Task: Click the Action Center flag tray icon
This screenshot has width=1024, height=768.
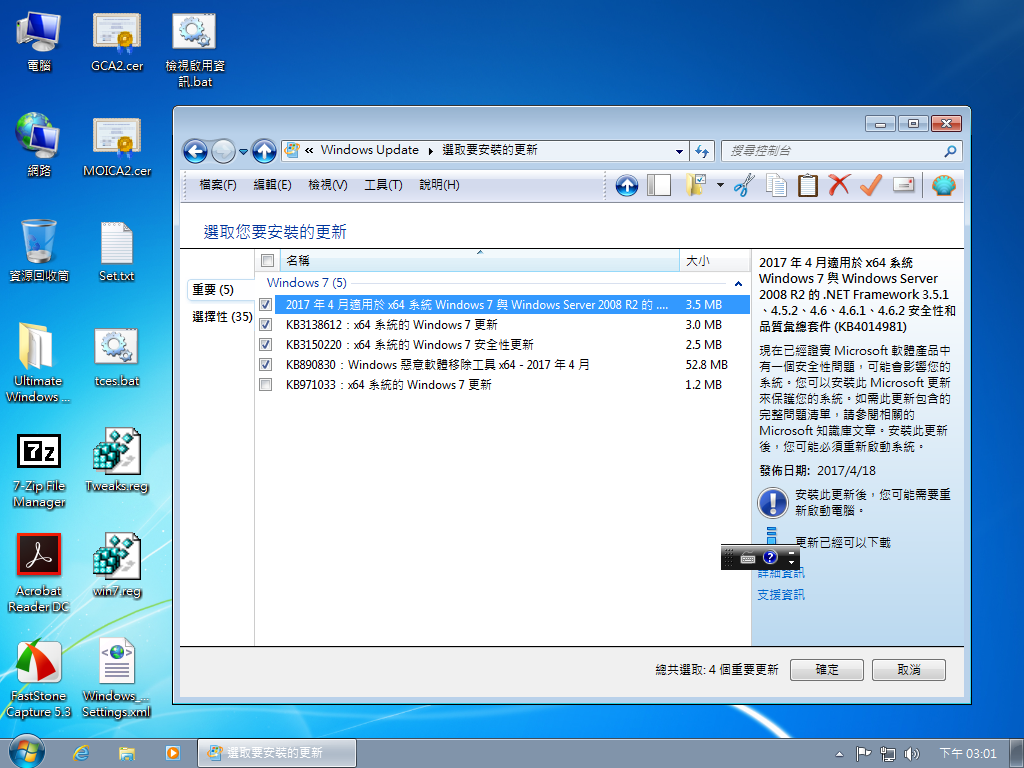Action: point(863,754)
